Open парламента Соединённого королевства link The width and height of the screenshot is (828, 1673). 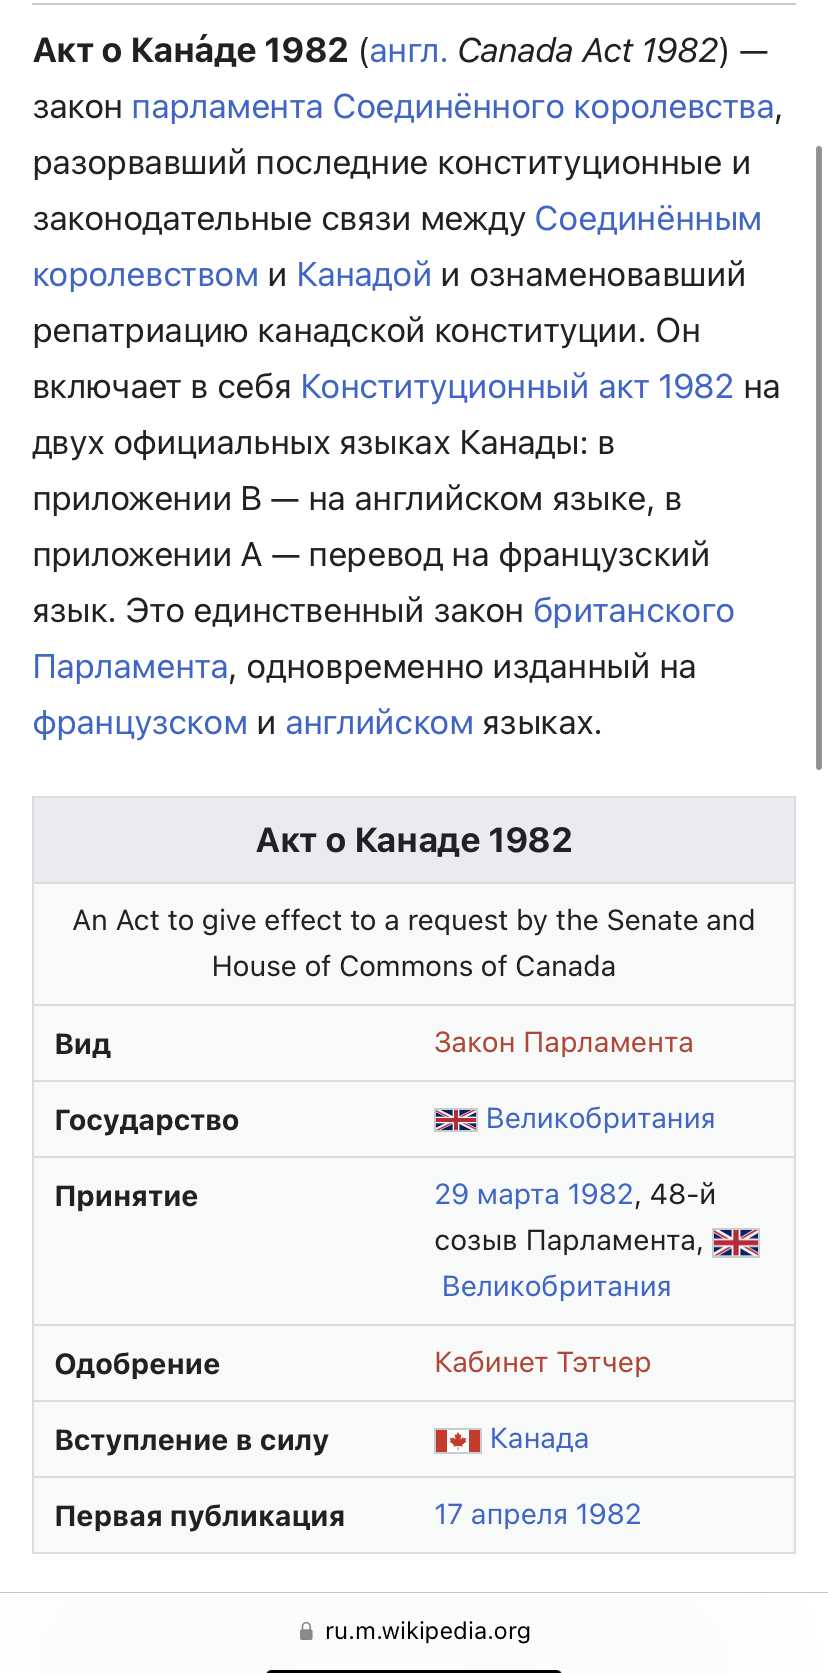tap(453, 106)
